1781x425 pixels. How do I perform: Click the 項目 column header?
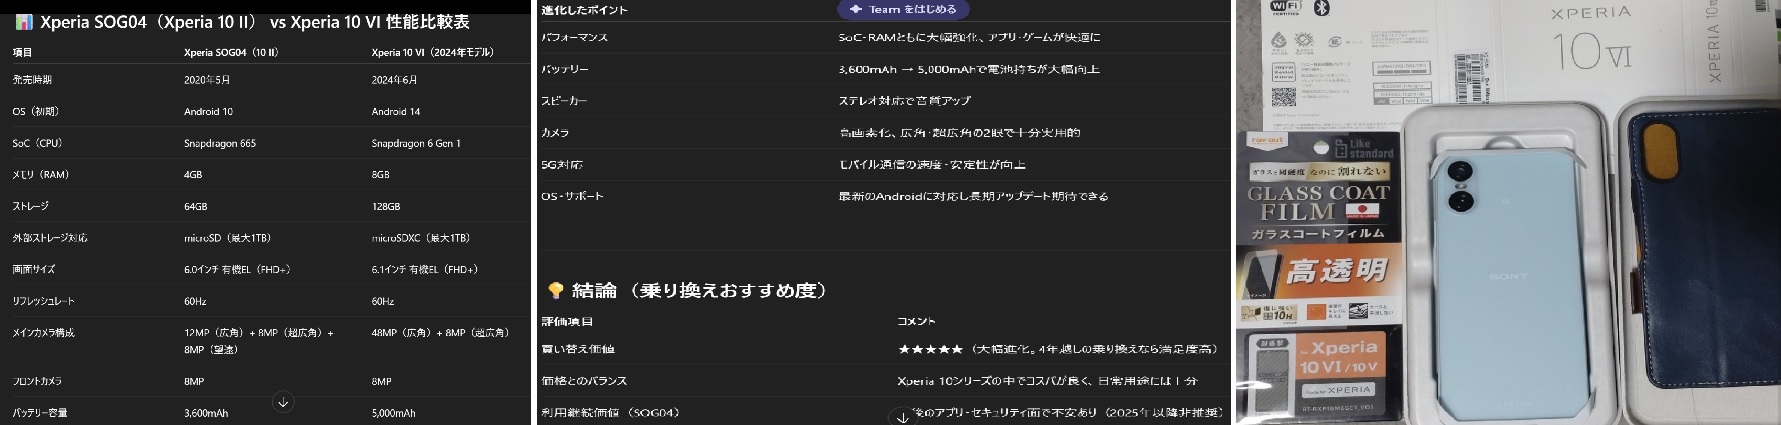[x=22, y=52]
